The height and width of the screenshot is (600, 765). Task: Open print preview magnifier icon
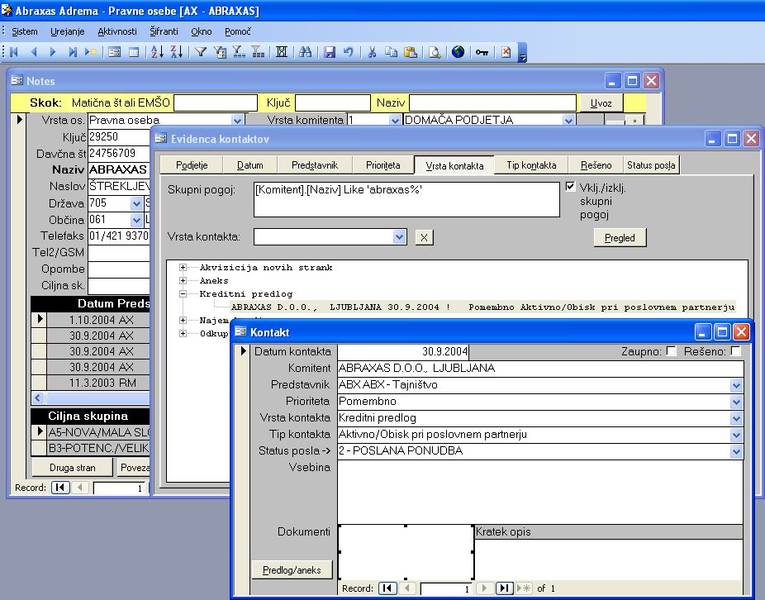tap(434, 52)
